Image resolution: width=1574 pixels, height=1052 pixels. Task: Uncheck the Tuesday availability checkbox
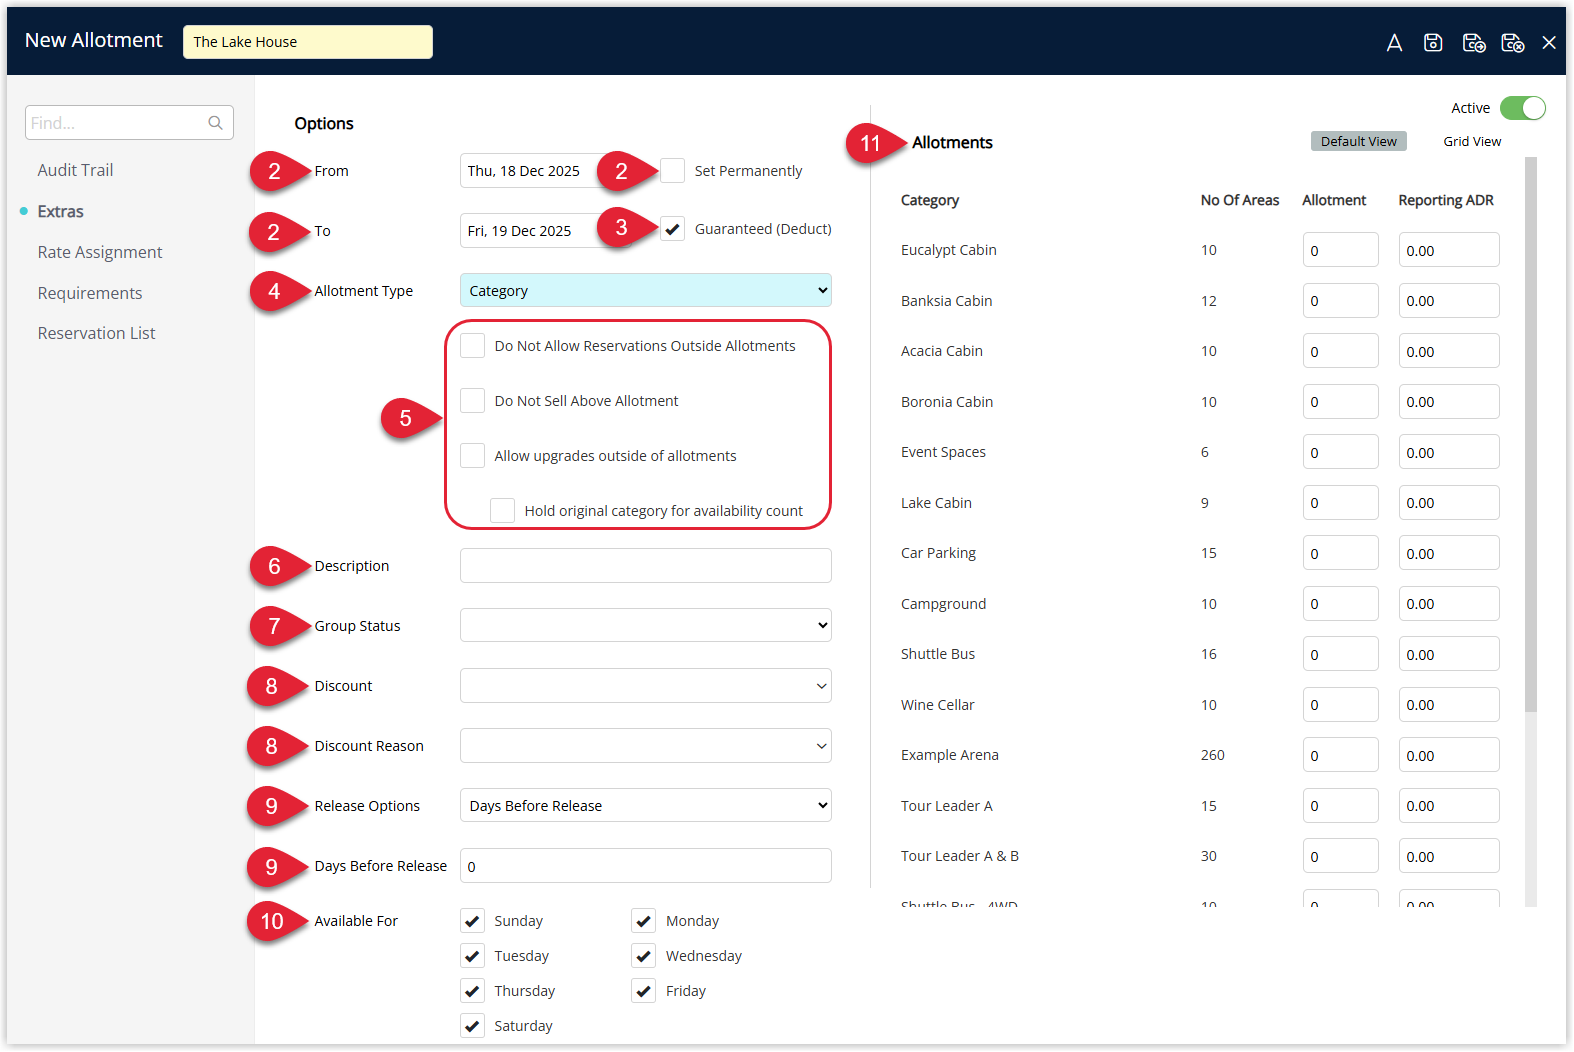pos(473,956)
